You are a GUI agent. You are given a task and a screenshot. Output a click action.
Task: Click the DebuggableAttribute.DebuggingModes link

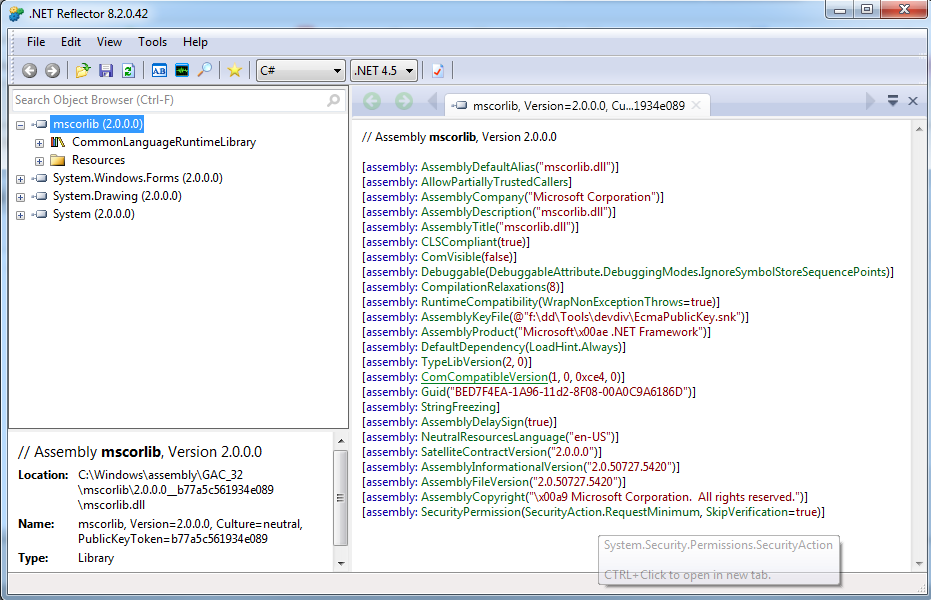[x=595, y=272]
